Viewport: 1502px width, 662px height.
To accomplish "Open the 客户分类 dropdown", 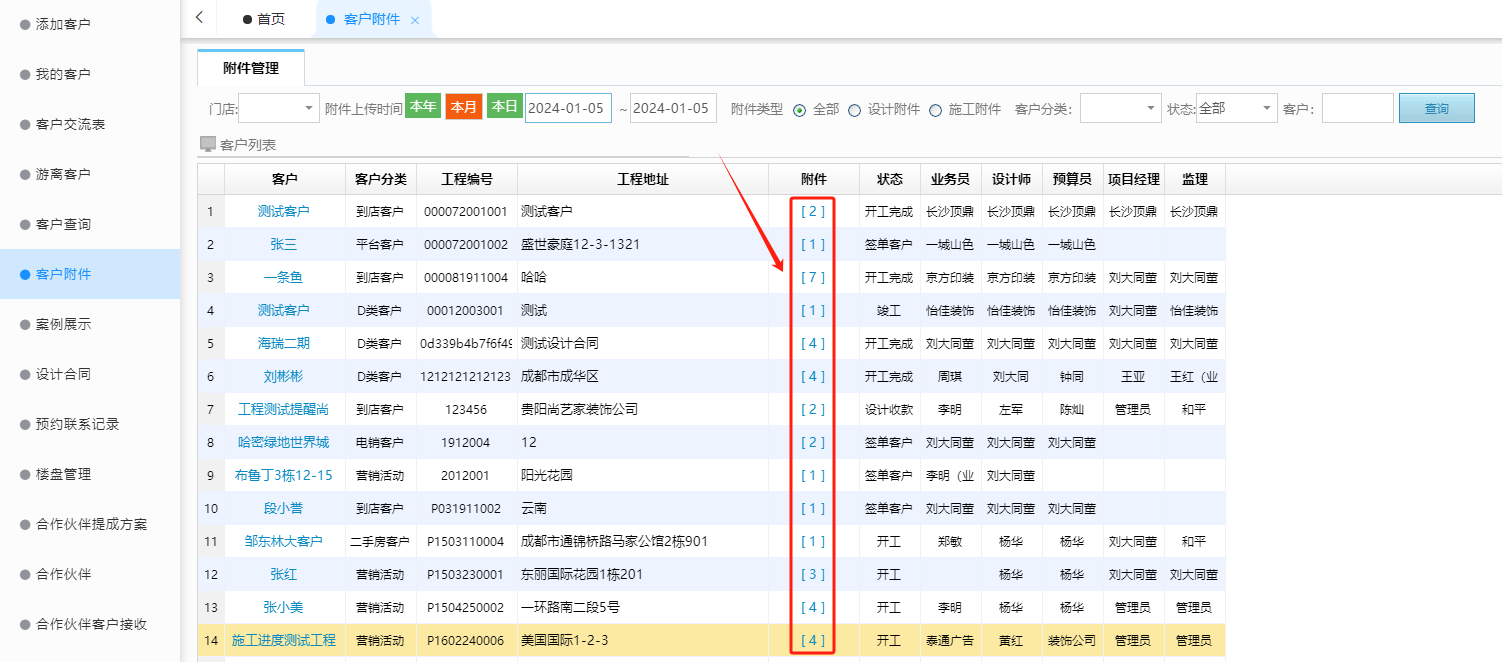I will tap(1120, 110).
